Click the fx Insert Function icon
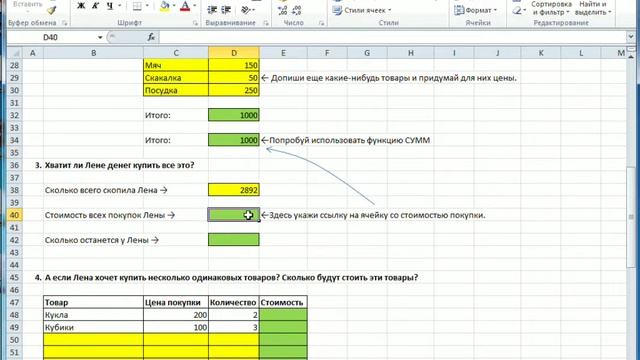Viewport: 640px width, 360px height. (151, 37)
